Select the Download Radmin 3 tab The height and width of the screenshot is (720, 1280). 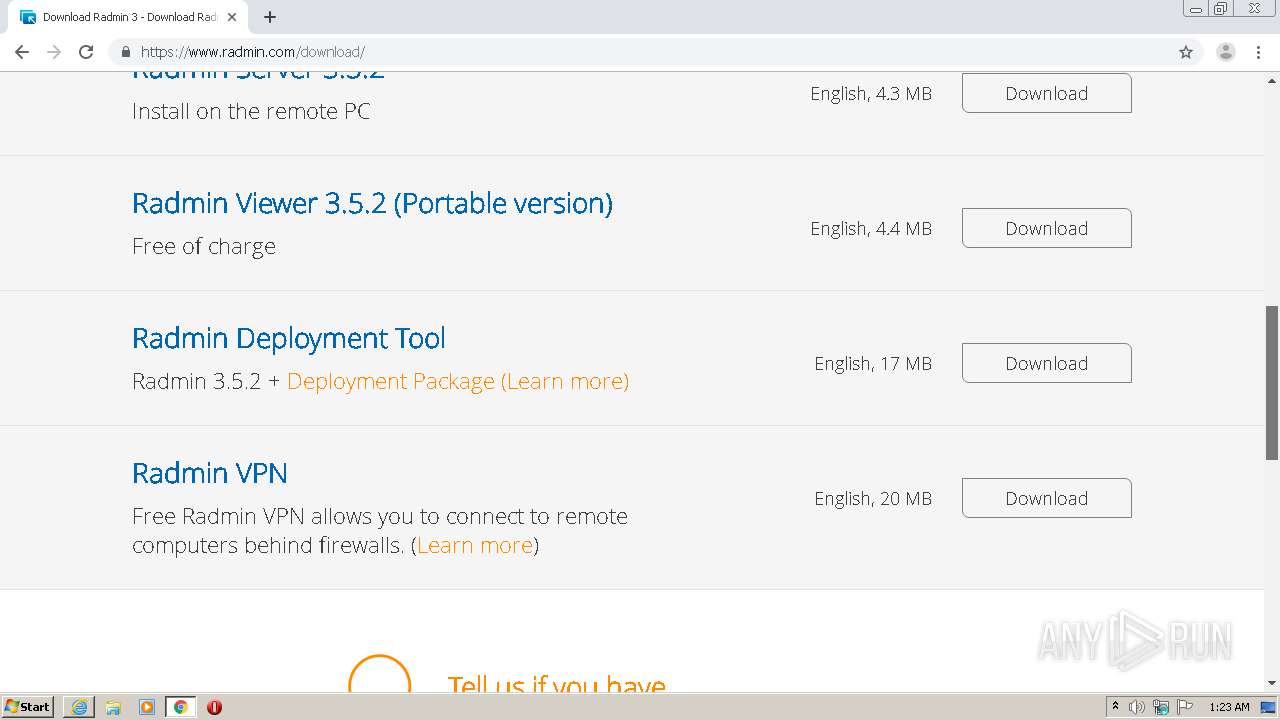coord(129,17)
